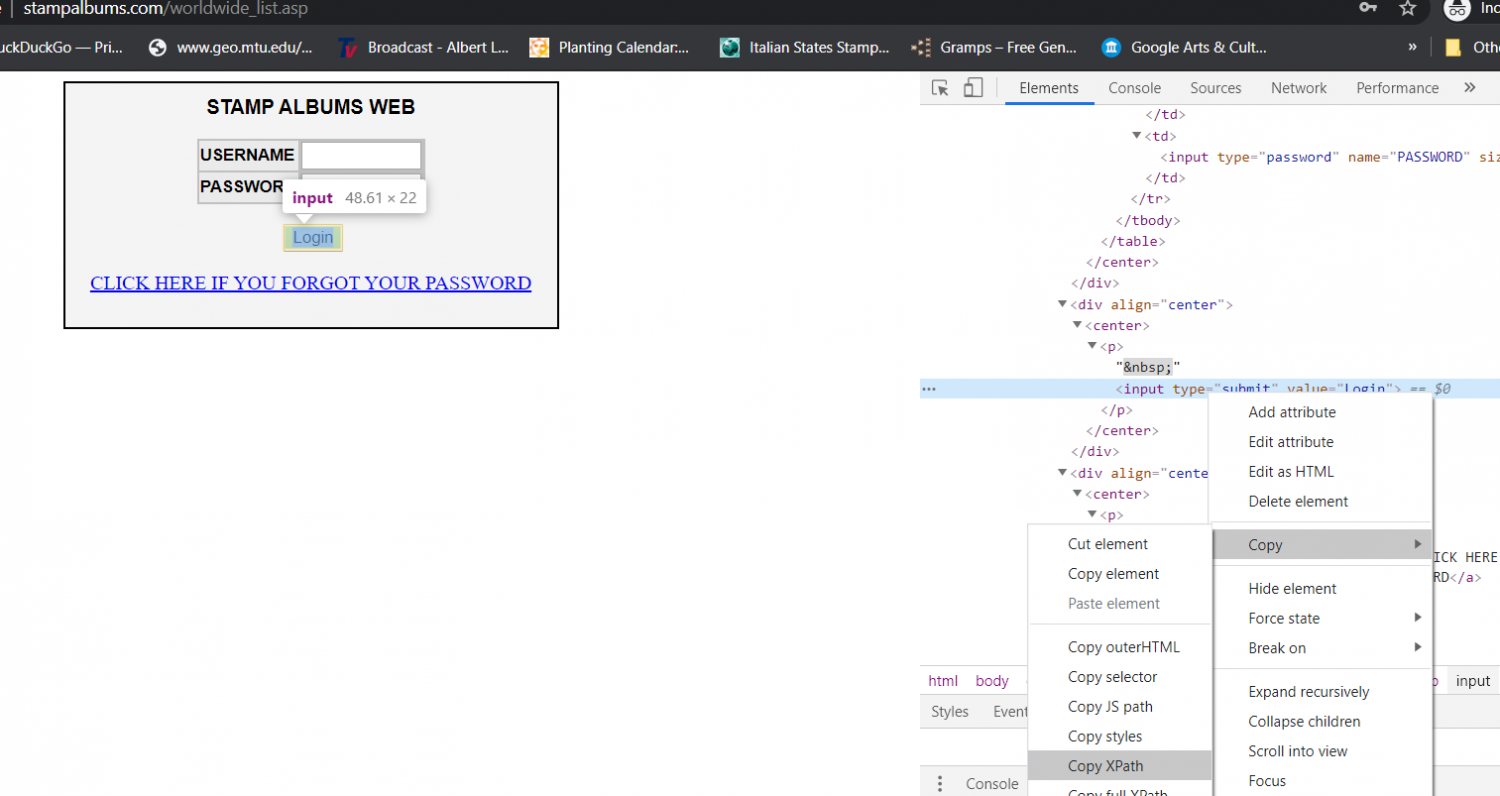Viewport: 1500px width, 796px height.
Task: Collapse the first div align="center" node
Action: coord(1062,305)
